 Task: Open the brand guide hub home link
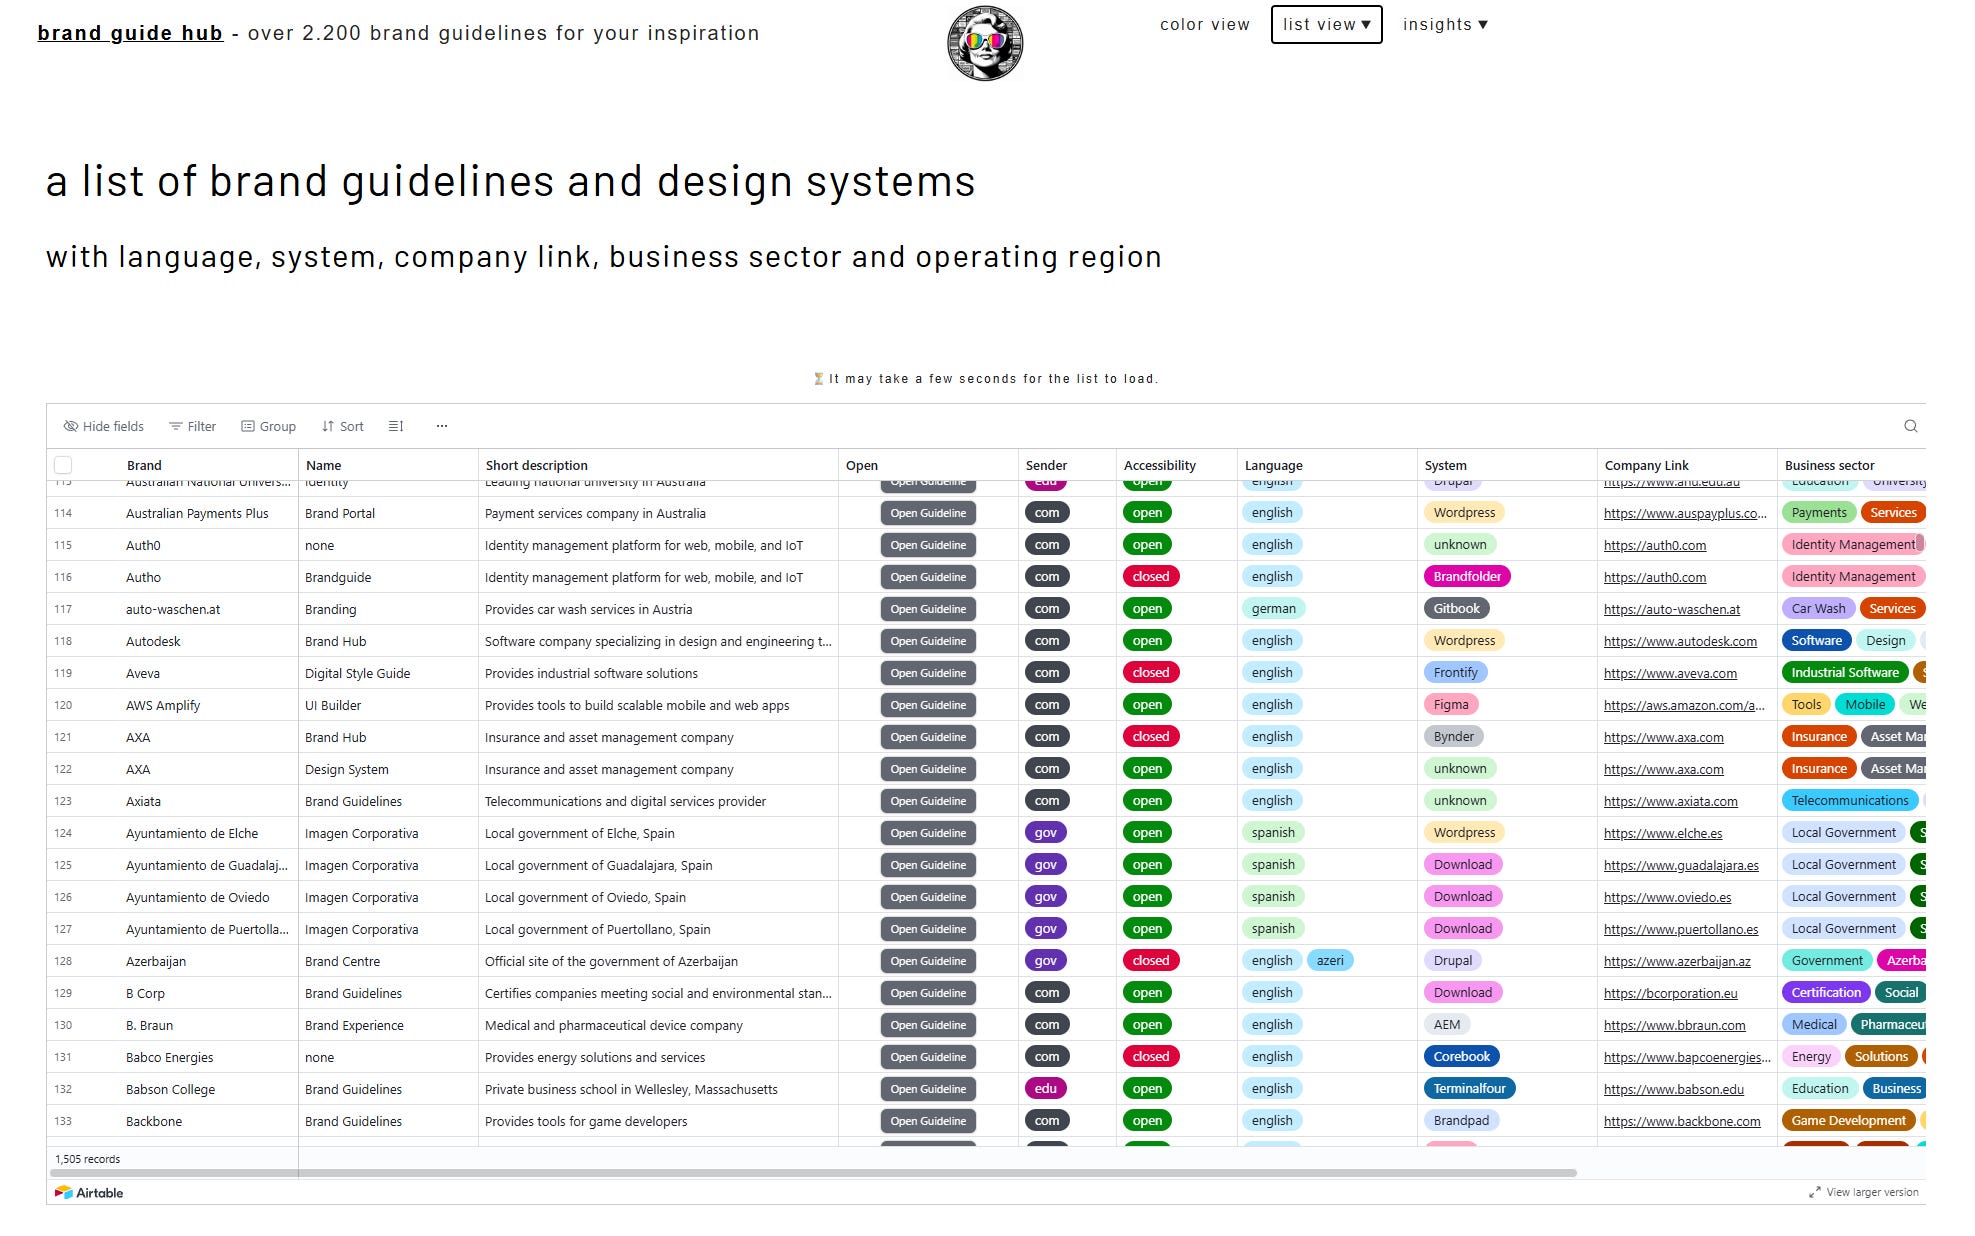click(130, 33)
